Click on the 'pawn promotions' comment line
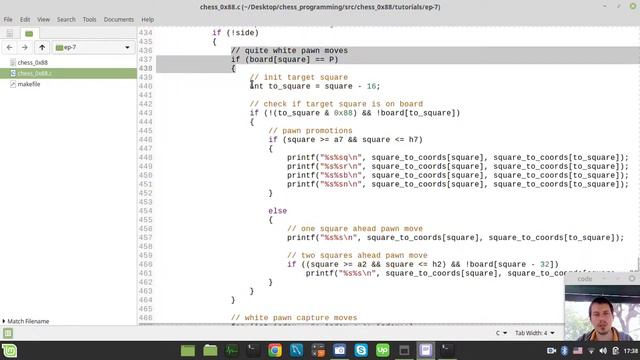 click(x=310, y=131)
